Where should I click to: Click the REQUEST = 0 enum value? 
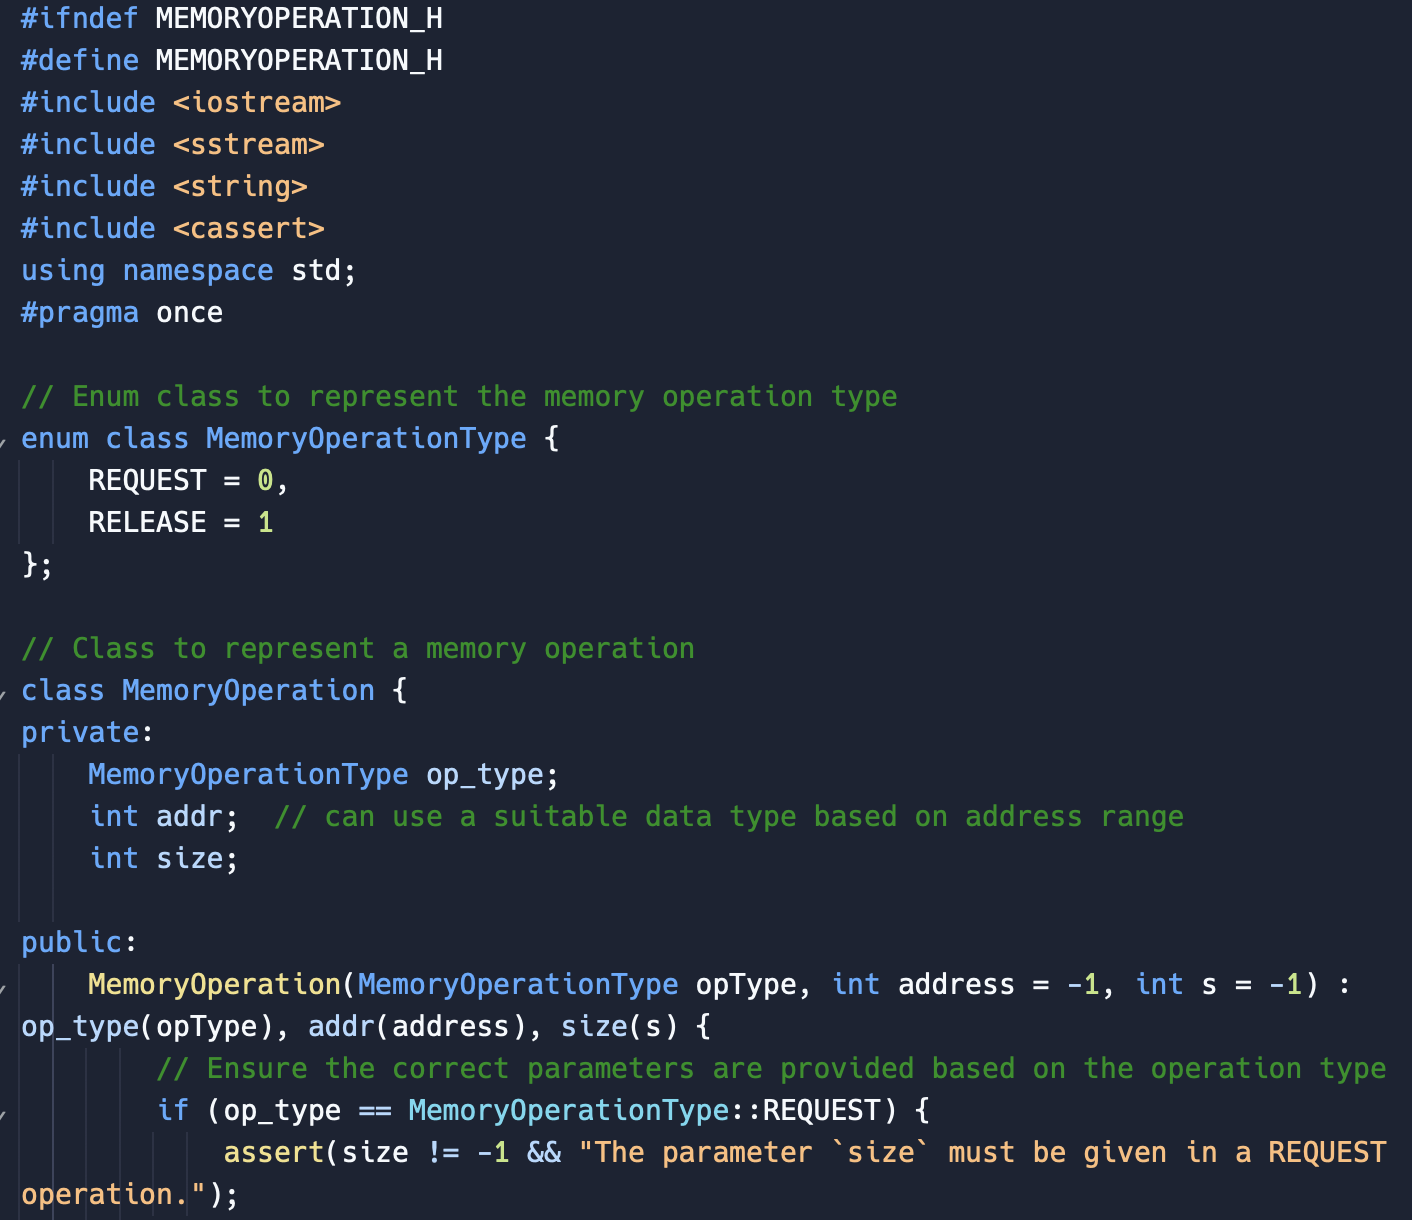point(175,480)
